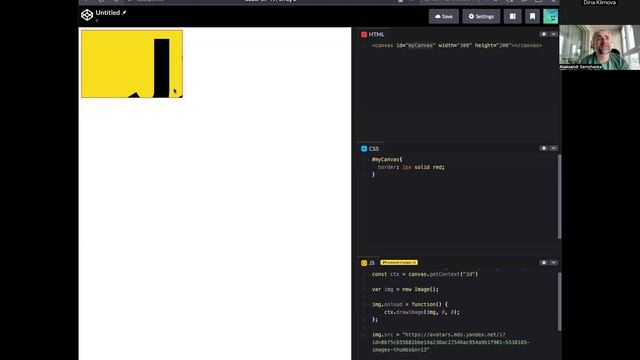
Task: Click the '#myCanvas{' line in CSS
Action: coord(387,159)
